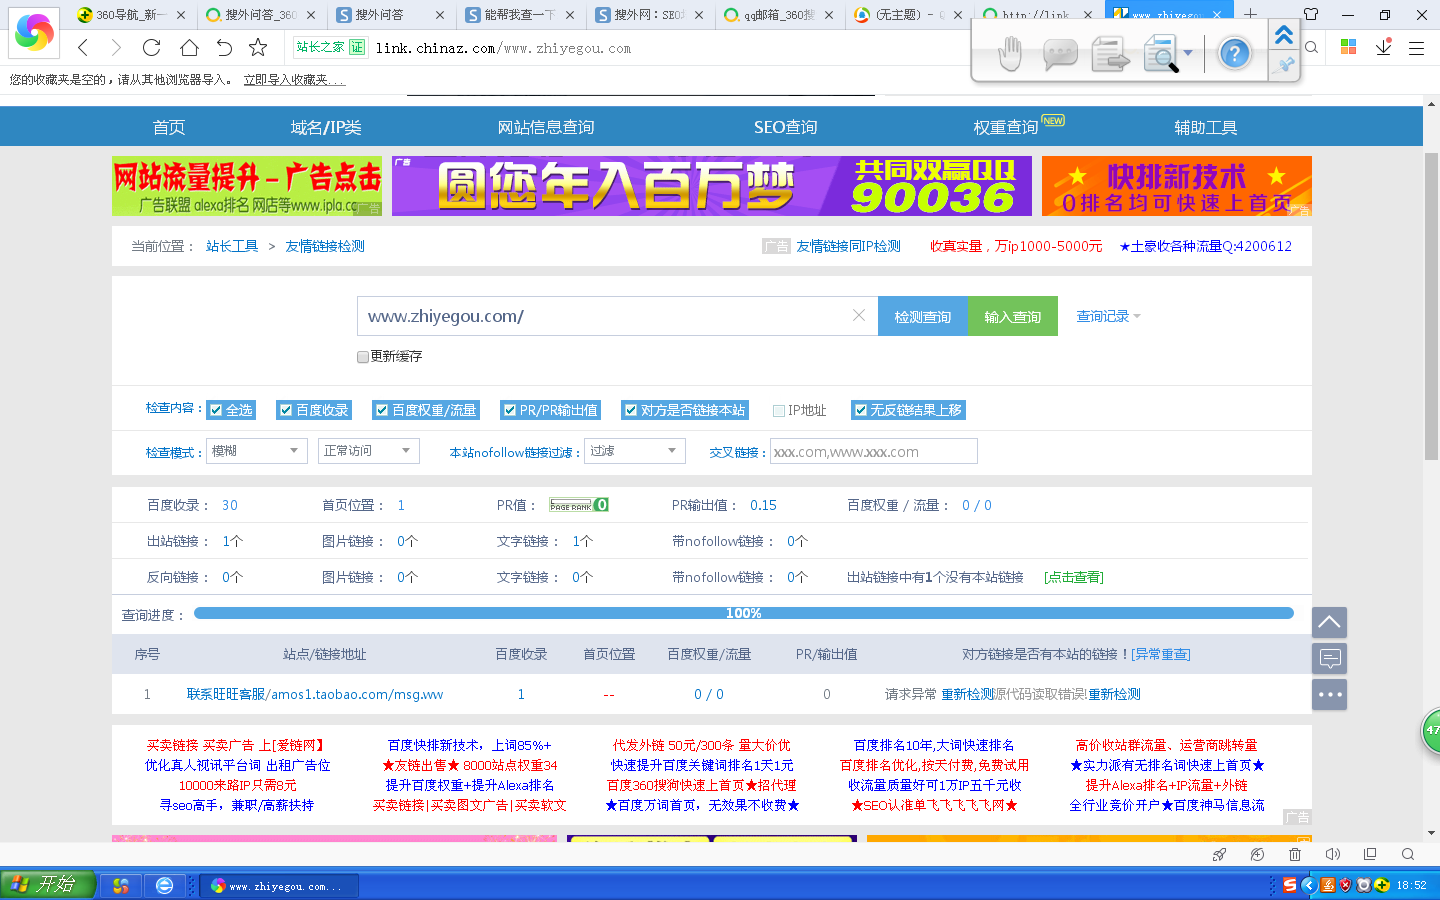Click the browser forward arrow
Image resolution: width=1440 pixels, height=900 pixels.
coord(116,48)
